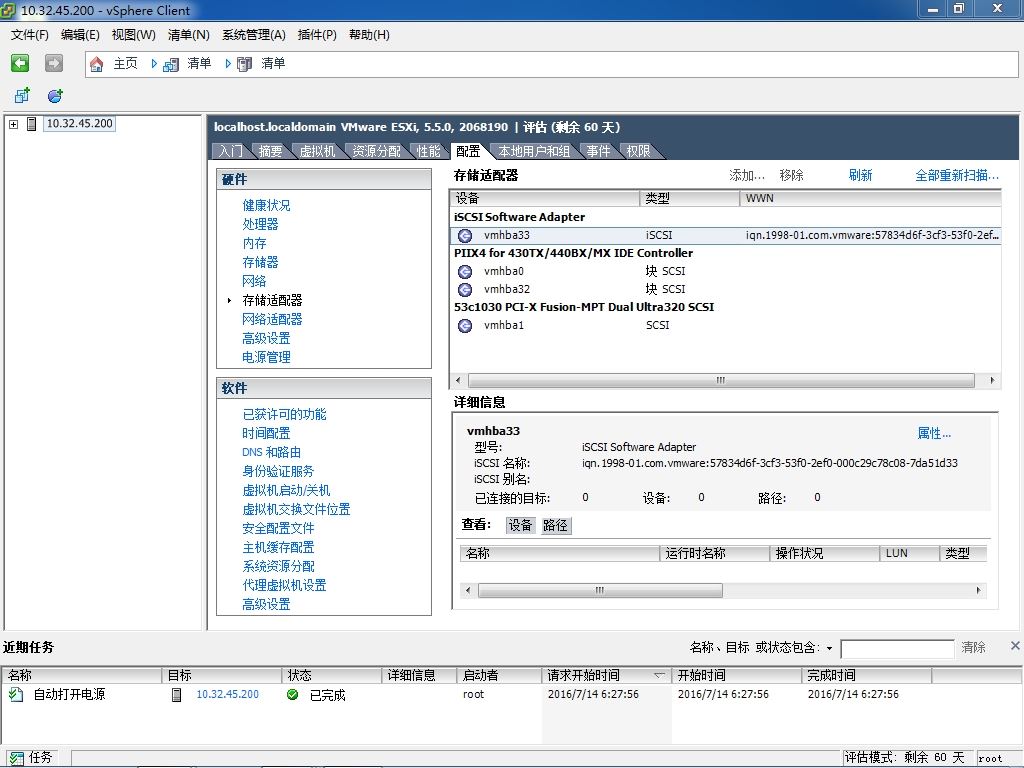Open the 名称、目标 或状态包含 filter dropdown

[829, 648]
